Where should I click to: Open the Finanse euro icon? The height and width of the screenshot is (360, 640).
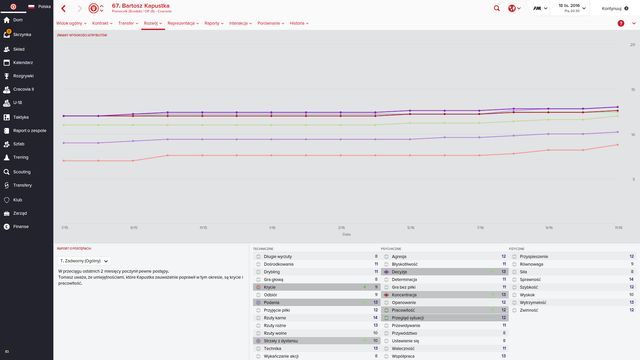7,227
